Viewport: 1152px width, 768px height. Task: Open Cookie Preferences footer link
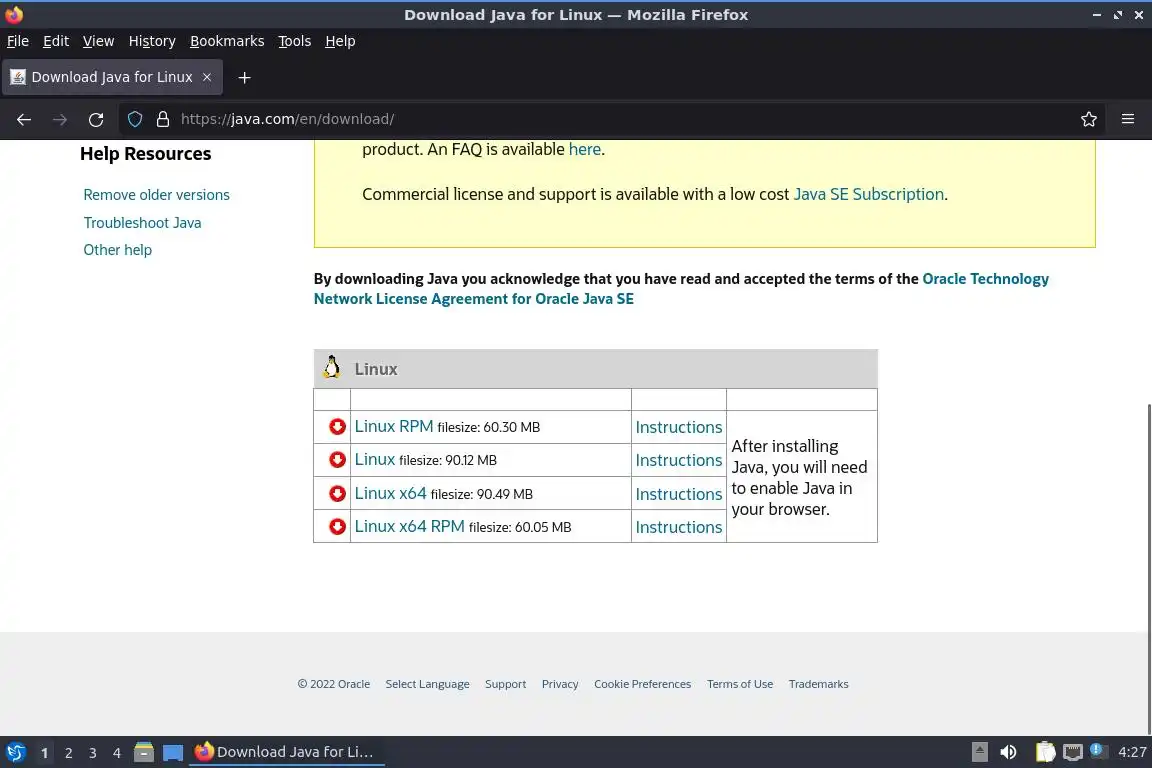[642, 683]
